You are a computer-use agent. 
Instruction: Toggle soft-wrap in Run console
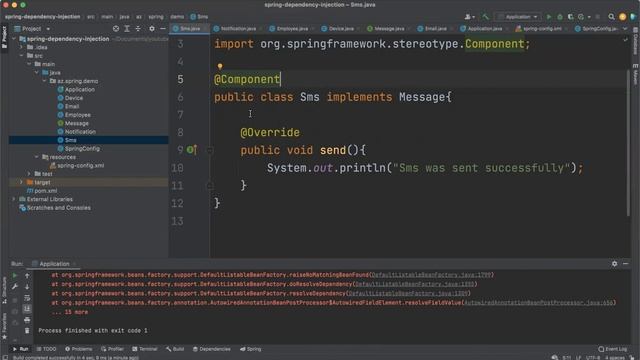click(27, 298)
